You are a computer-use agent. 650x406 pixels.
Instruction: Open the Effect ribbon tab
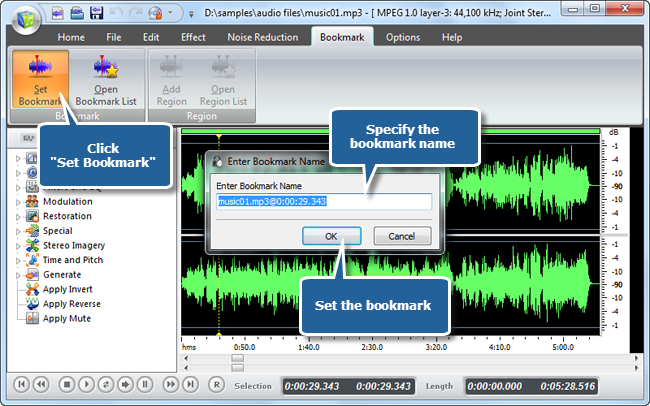tap(193, 37)
